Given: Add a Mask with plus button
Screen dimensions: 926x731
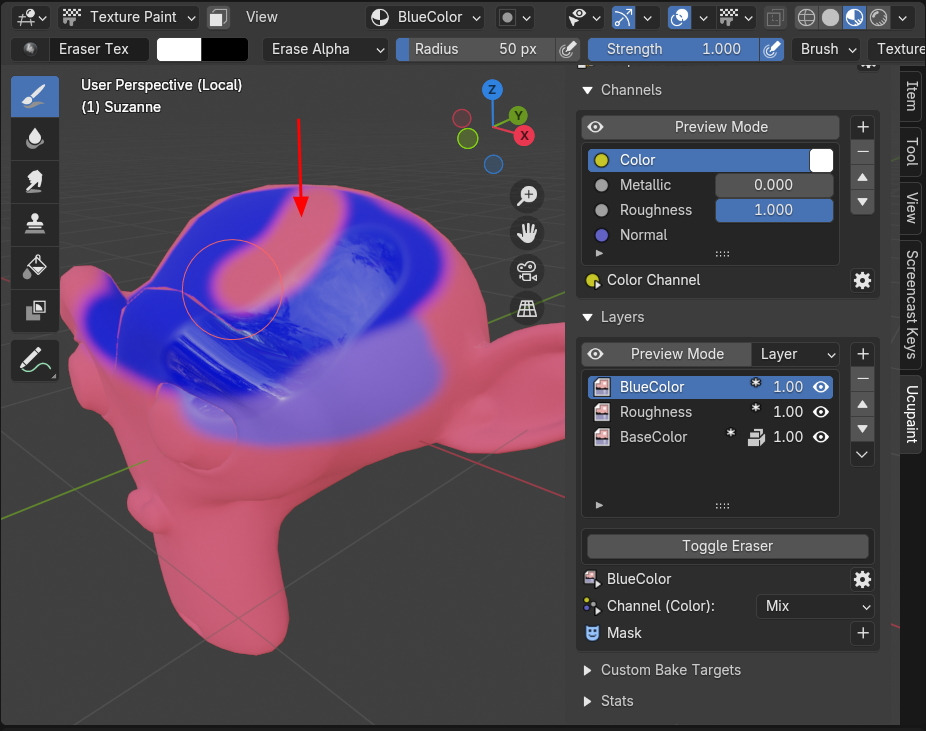Looking at the screenshot, I should 862,633.
